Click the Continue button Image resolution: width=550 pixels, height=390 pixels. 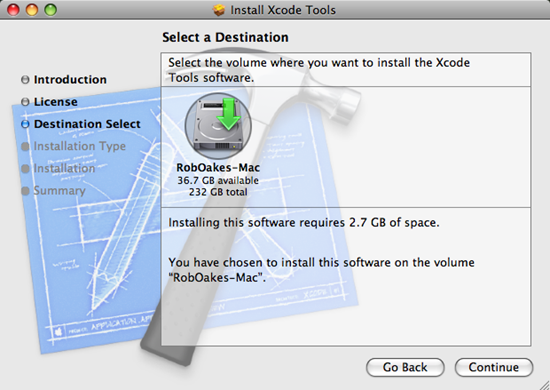pos(494,367)
